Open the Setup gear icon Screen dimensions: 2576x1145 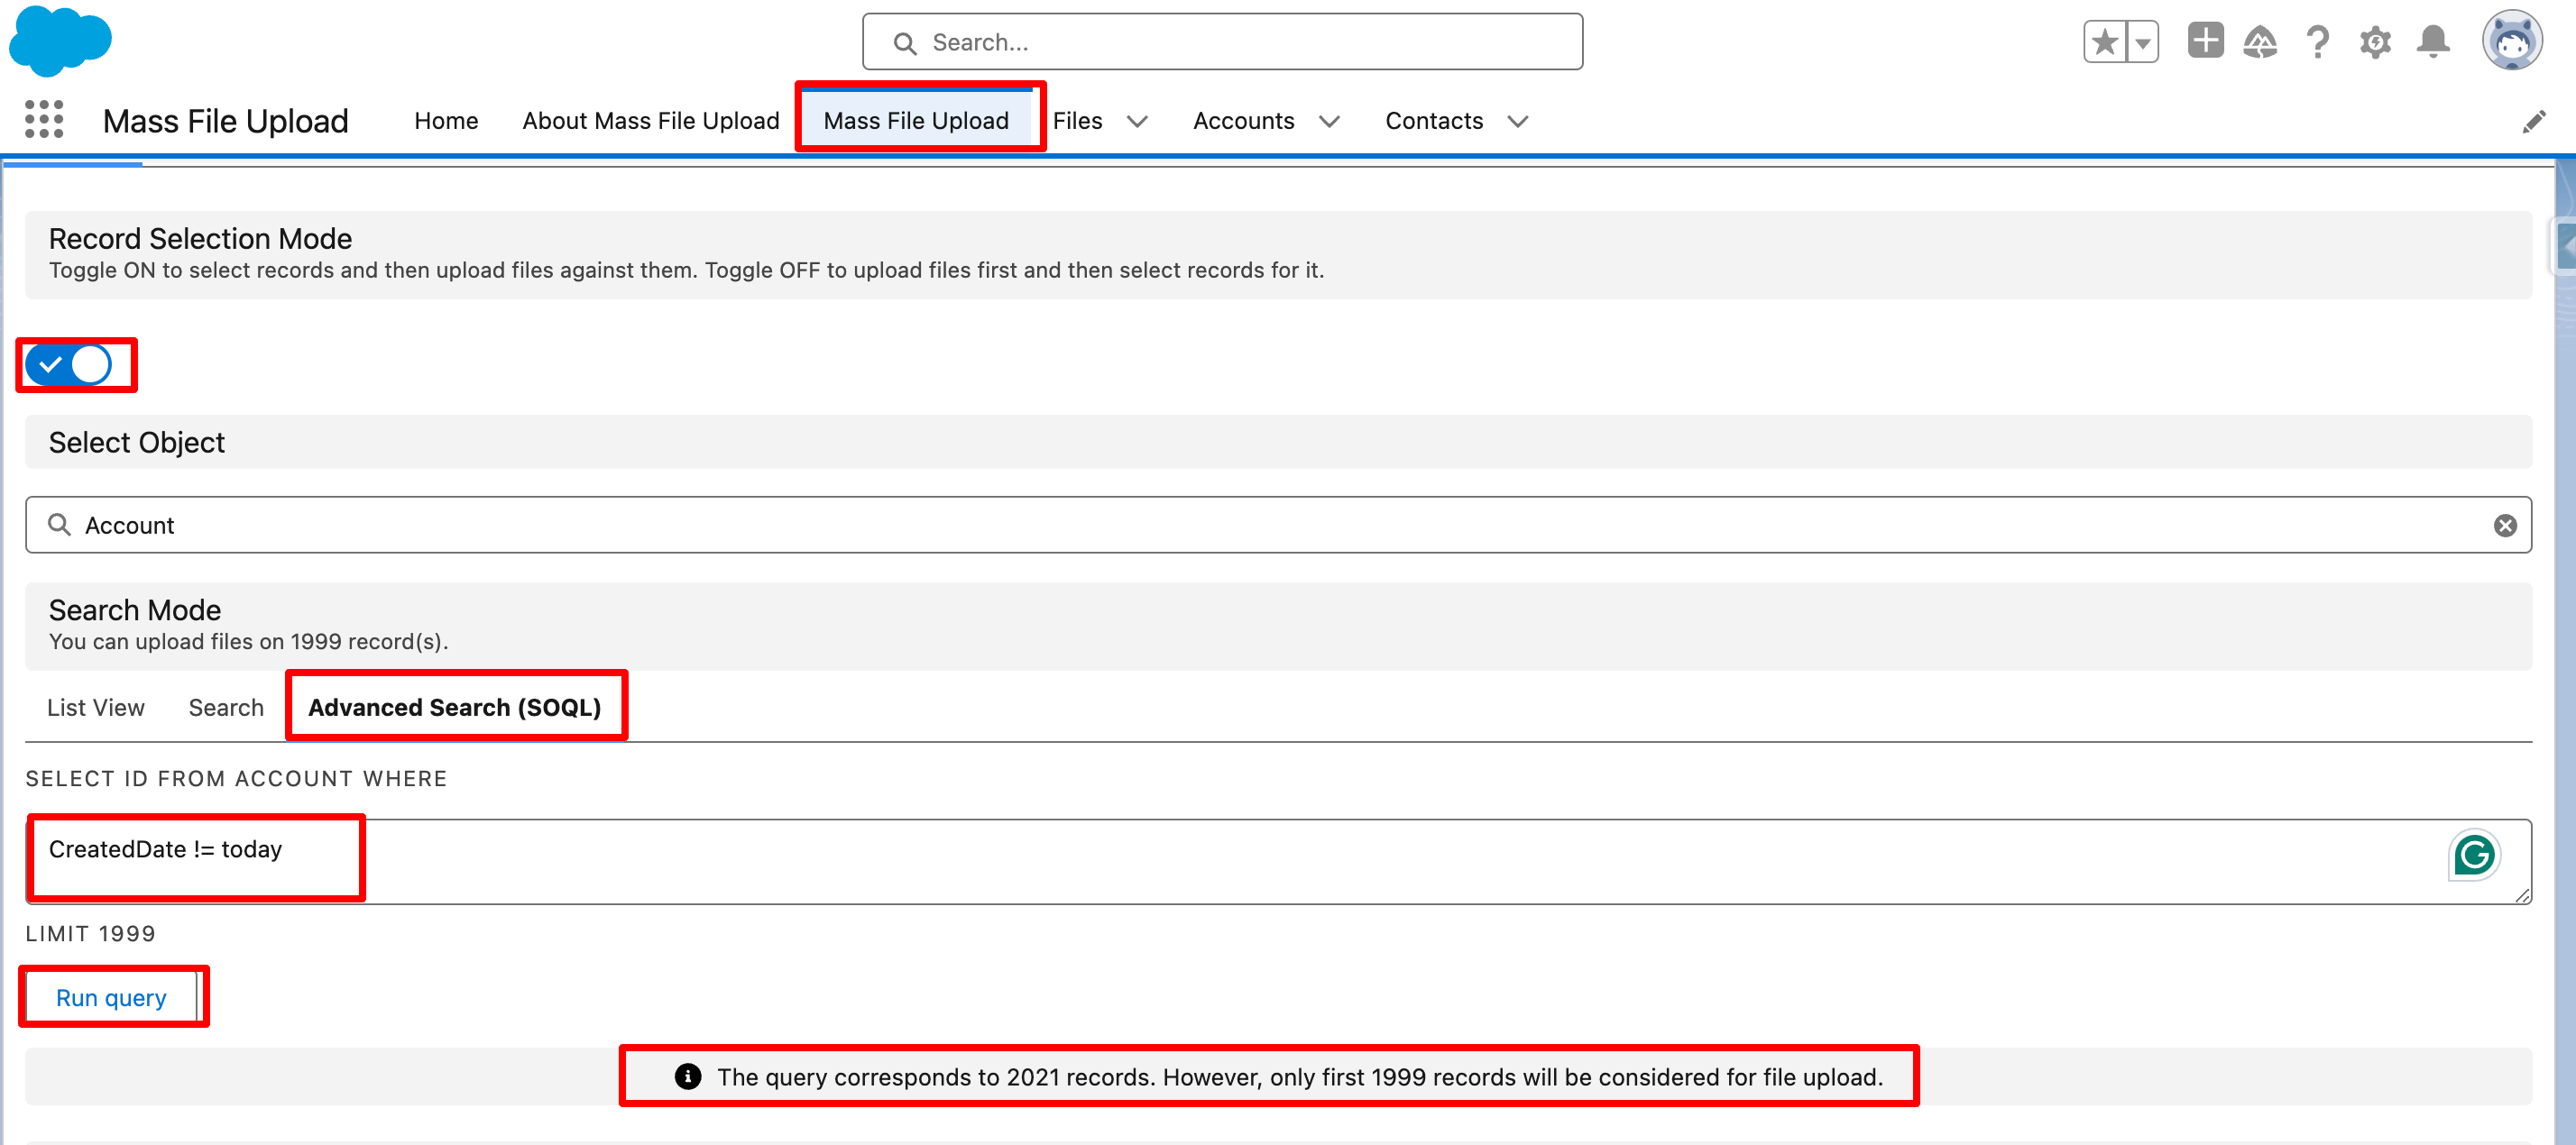point(2375,42)
